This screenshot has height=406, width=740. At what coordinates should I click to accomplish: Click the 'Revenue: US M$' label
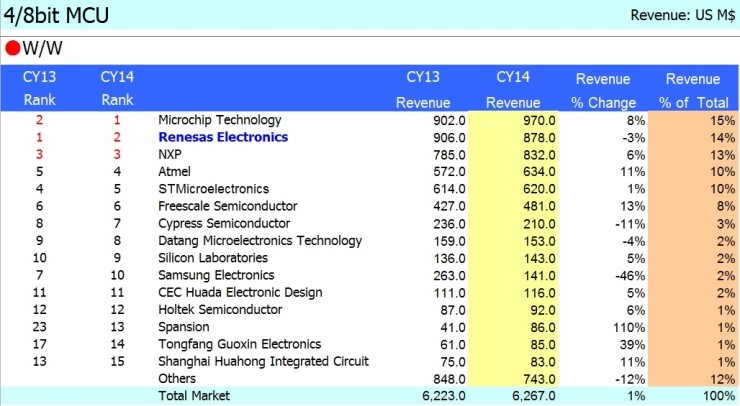682,15
